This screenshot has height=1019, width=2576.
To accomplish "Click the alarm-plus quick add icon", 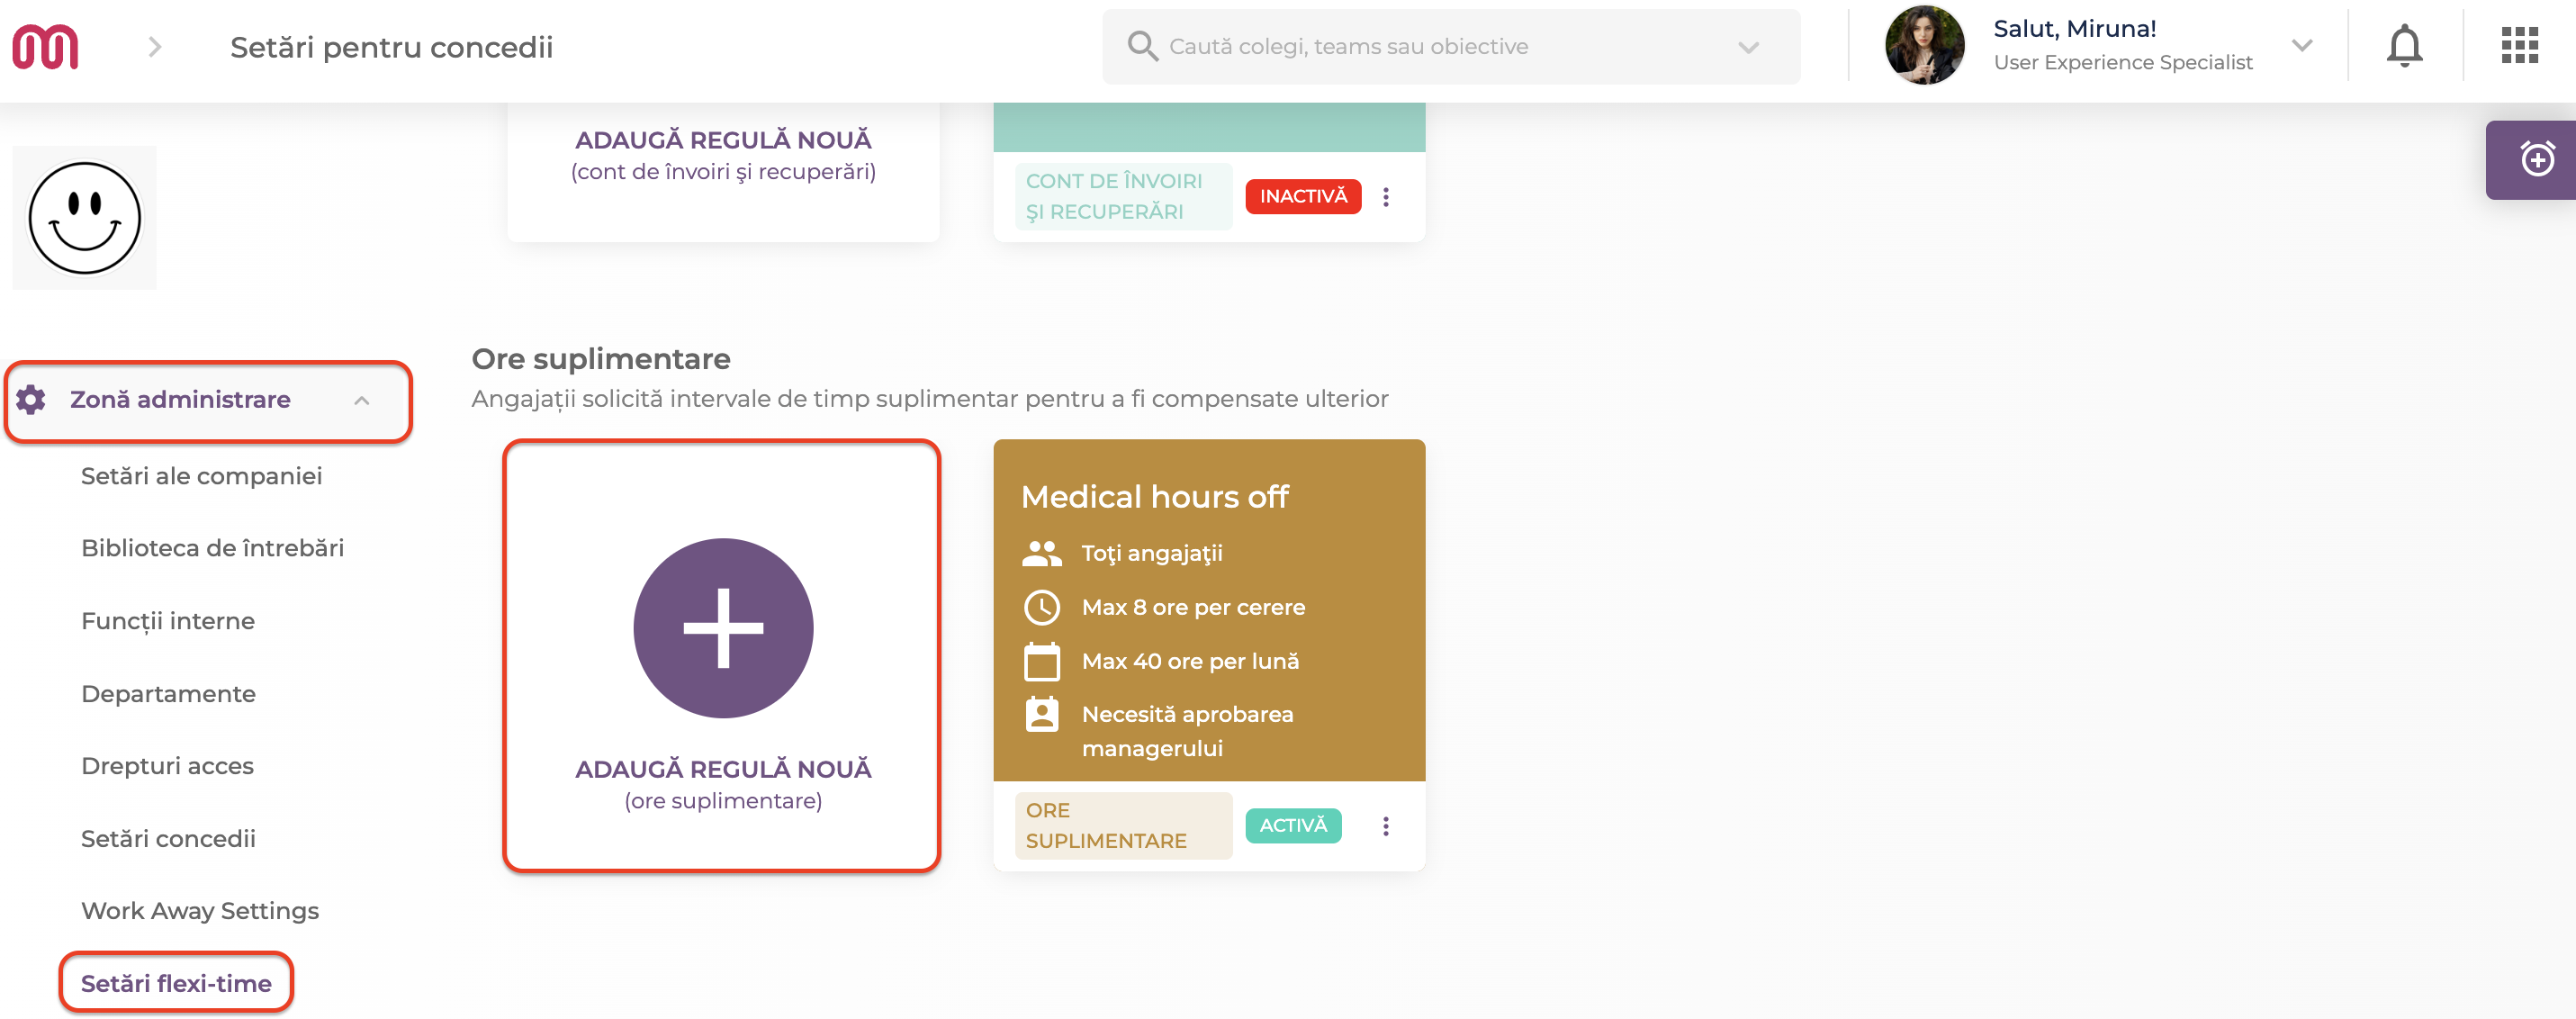I will coord(2537,159).
